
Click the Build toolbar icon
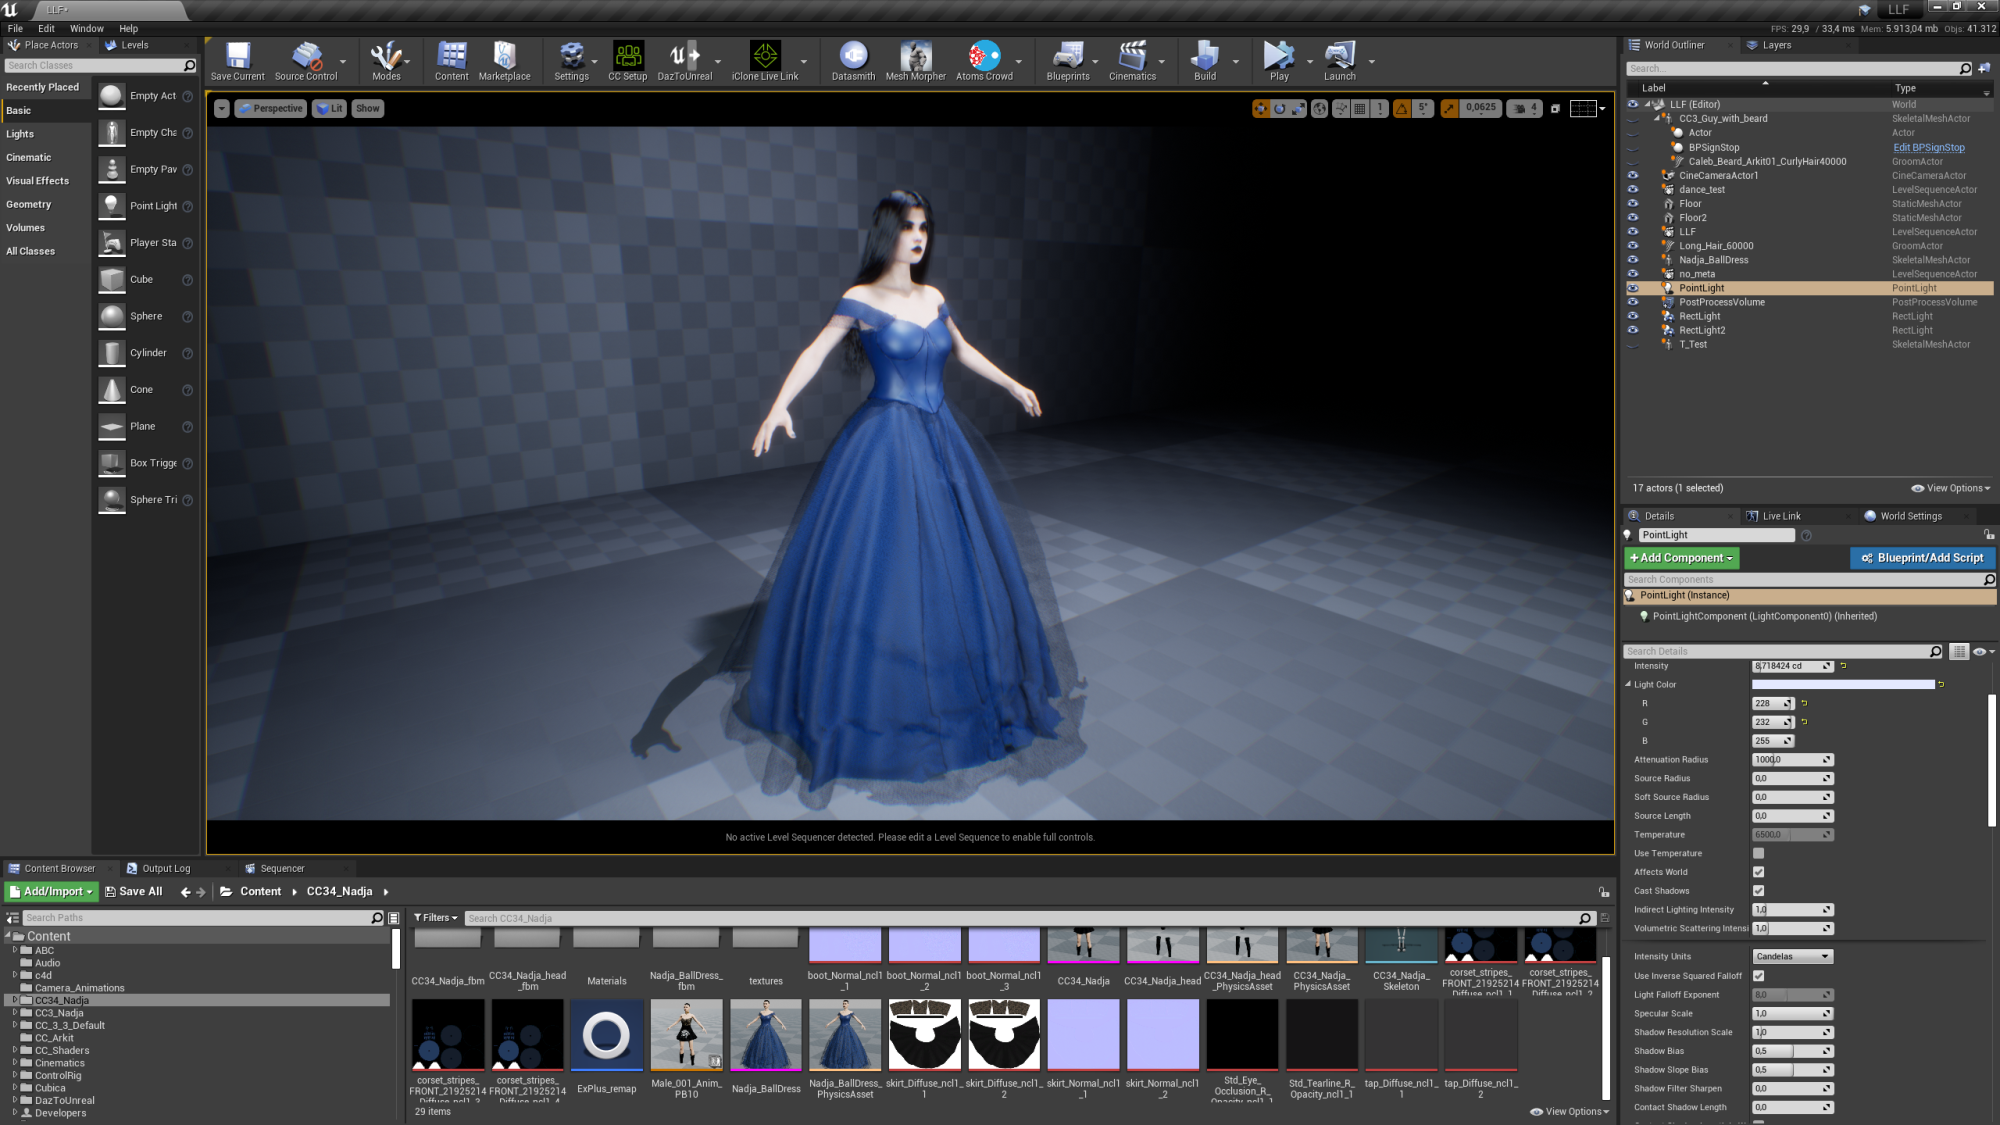pos(1205,61)
